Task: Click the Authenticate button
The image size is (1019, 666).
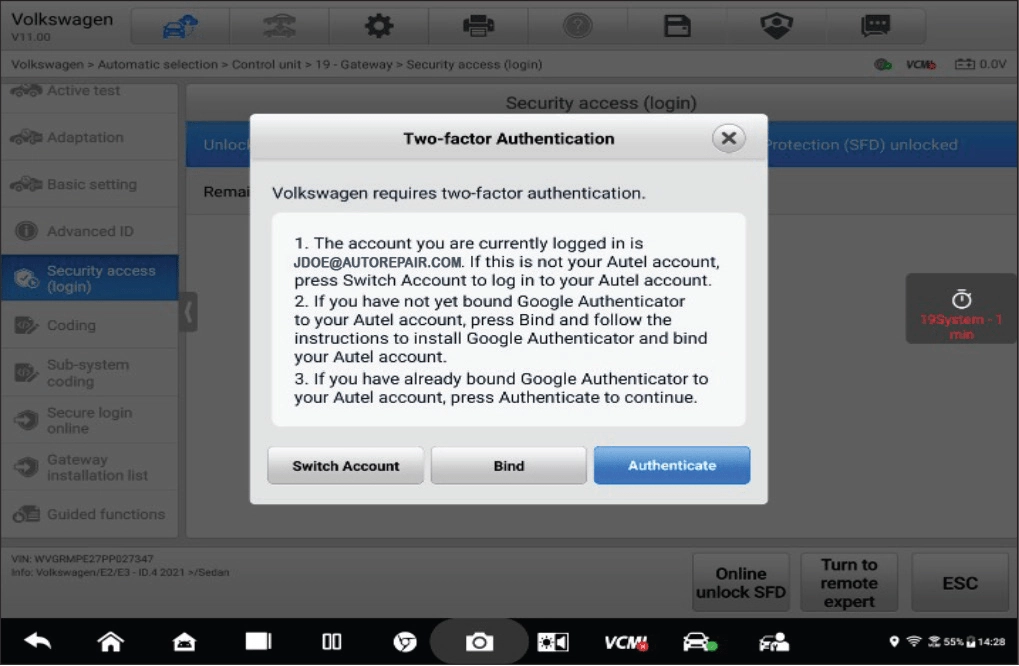Action: point(671,465)
